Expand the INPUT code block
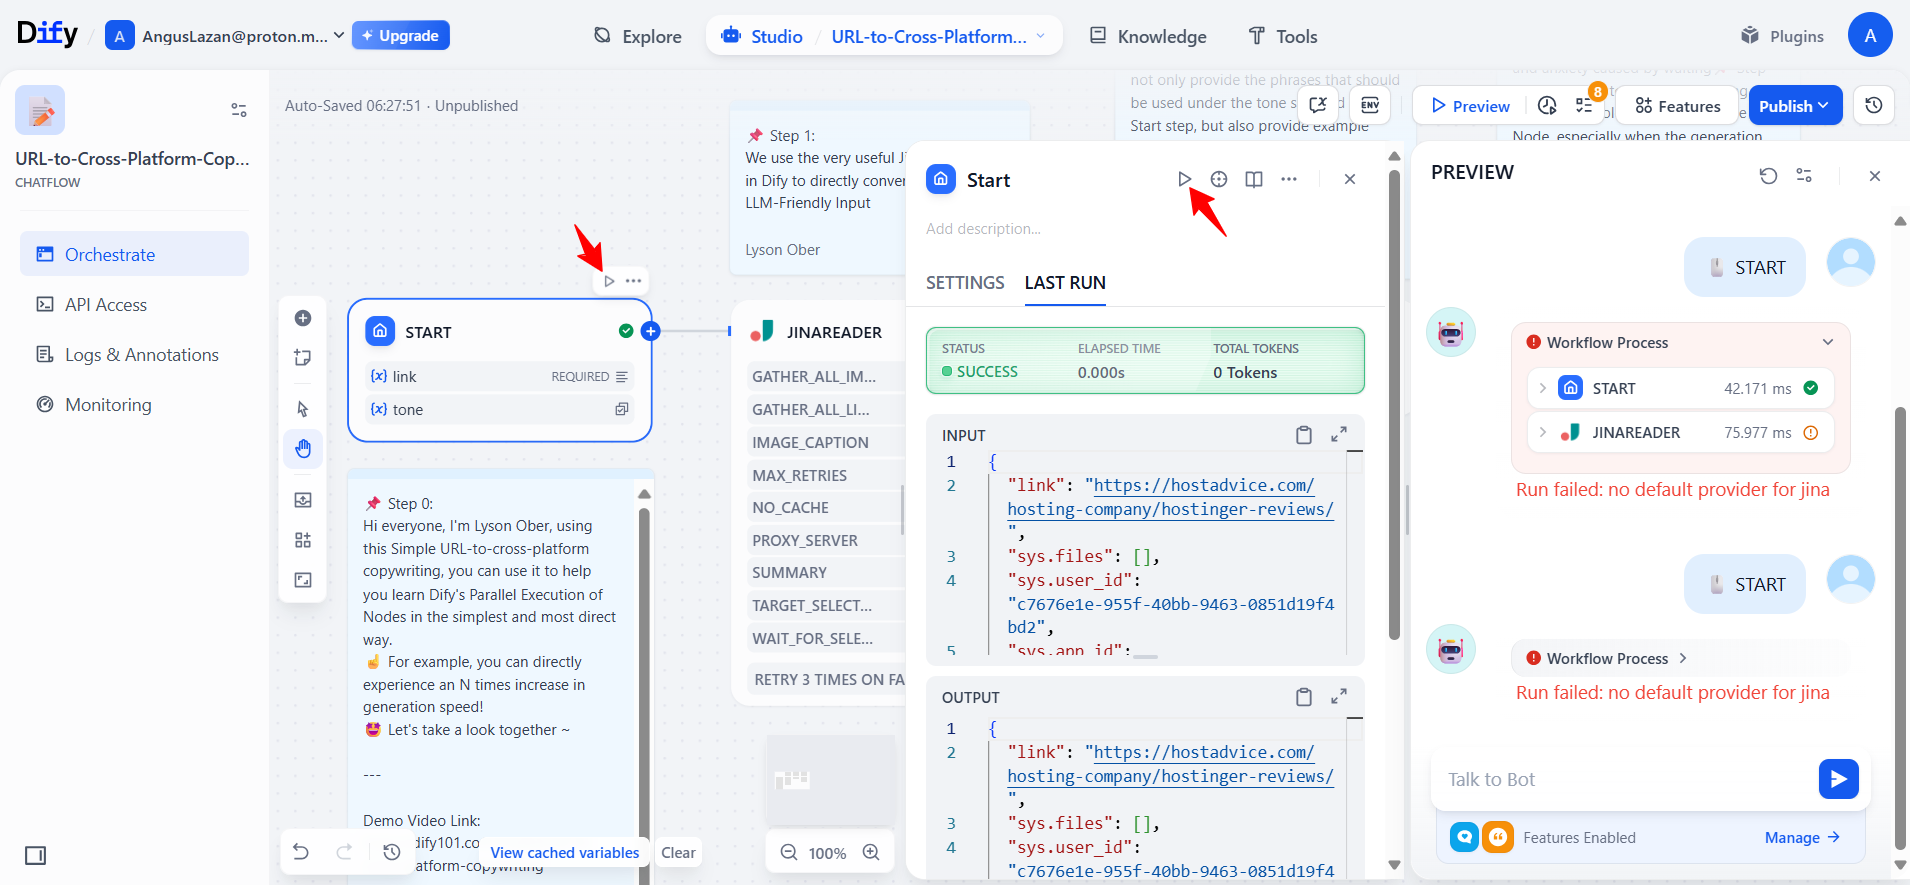Viewport: 1910px width, 885px height. (1339, 435)
